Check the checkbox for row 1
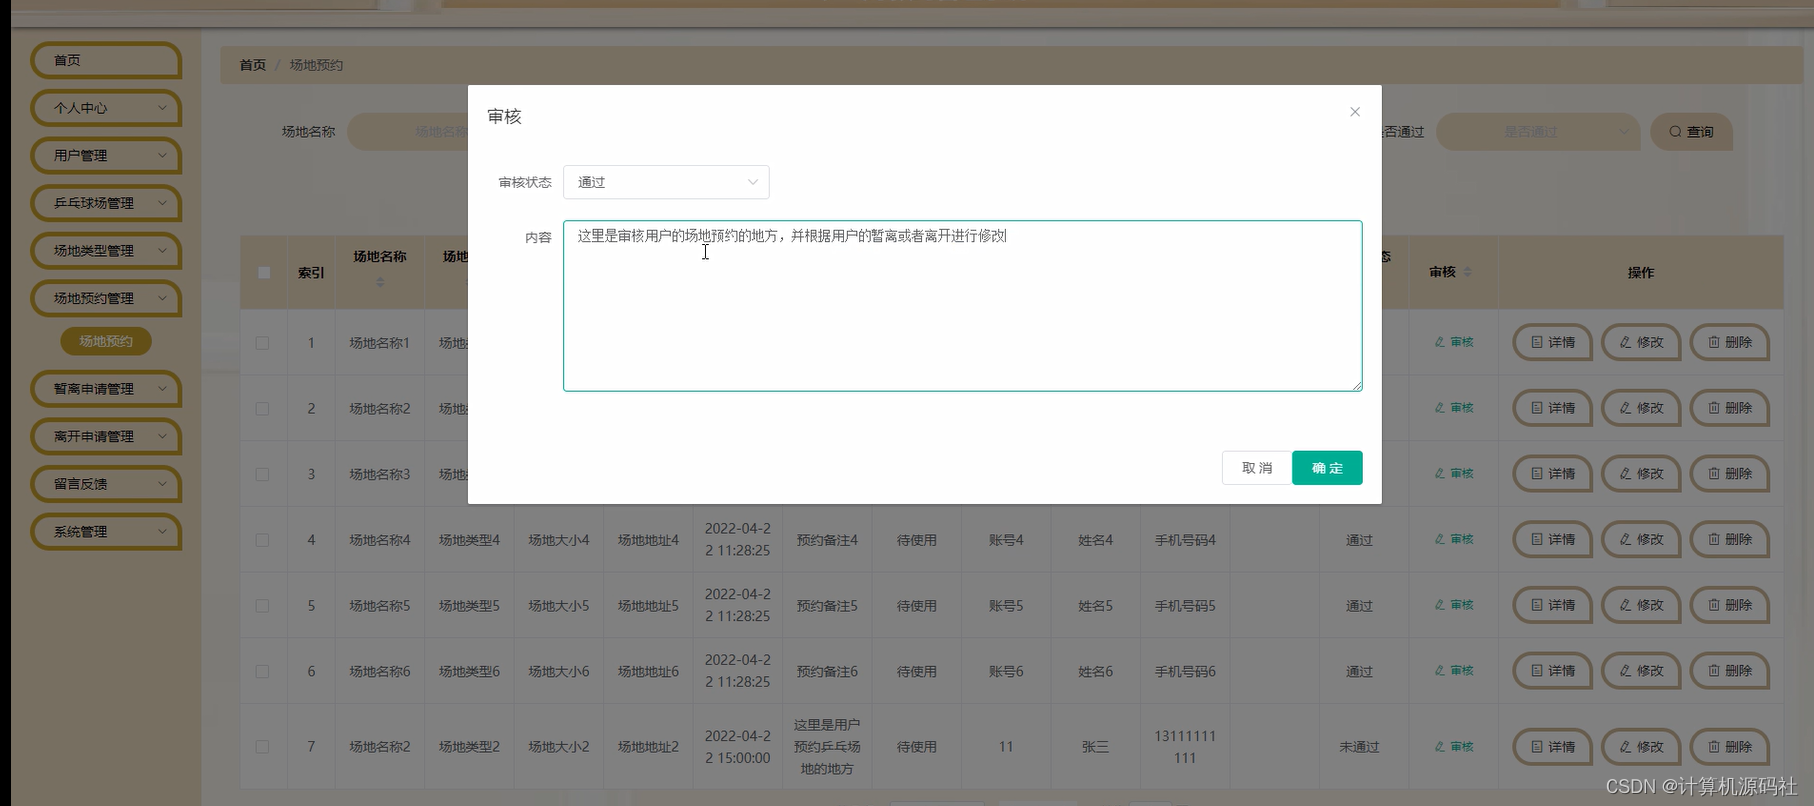The height and width of the screenshot is (806, 1814). (x=262, y=342)
